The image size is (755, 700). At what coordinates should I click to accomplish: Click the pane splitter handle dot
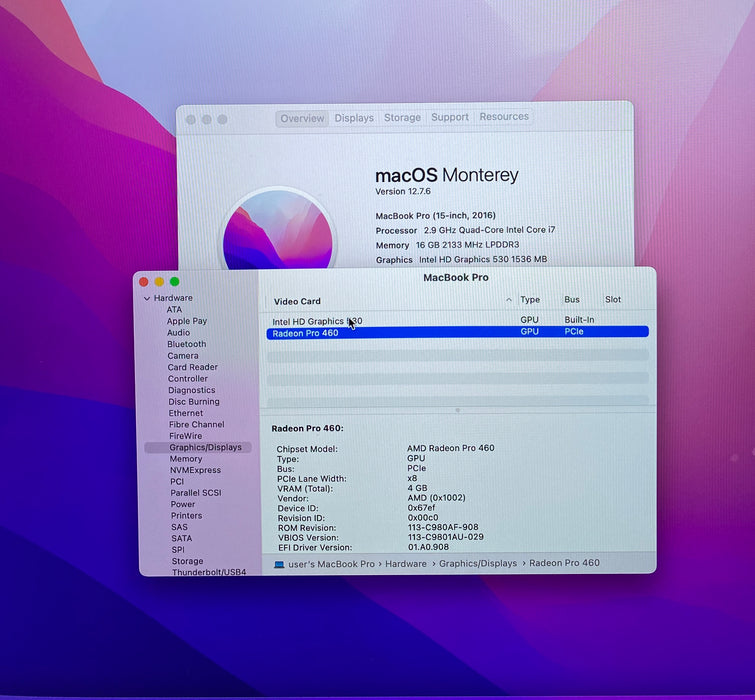coord(457,411)
